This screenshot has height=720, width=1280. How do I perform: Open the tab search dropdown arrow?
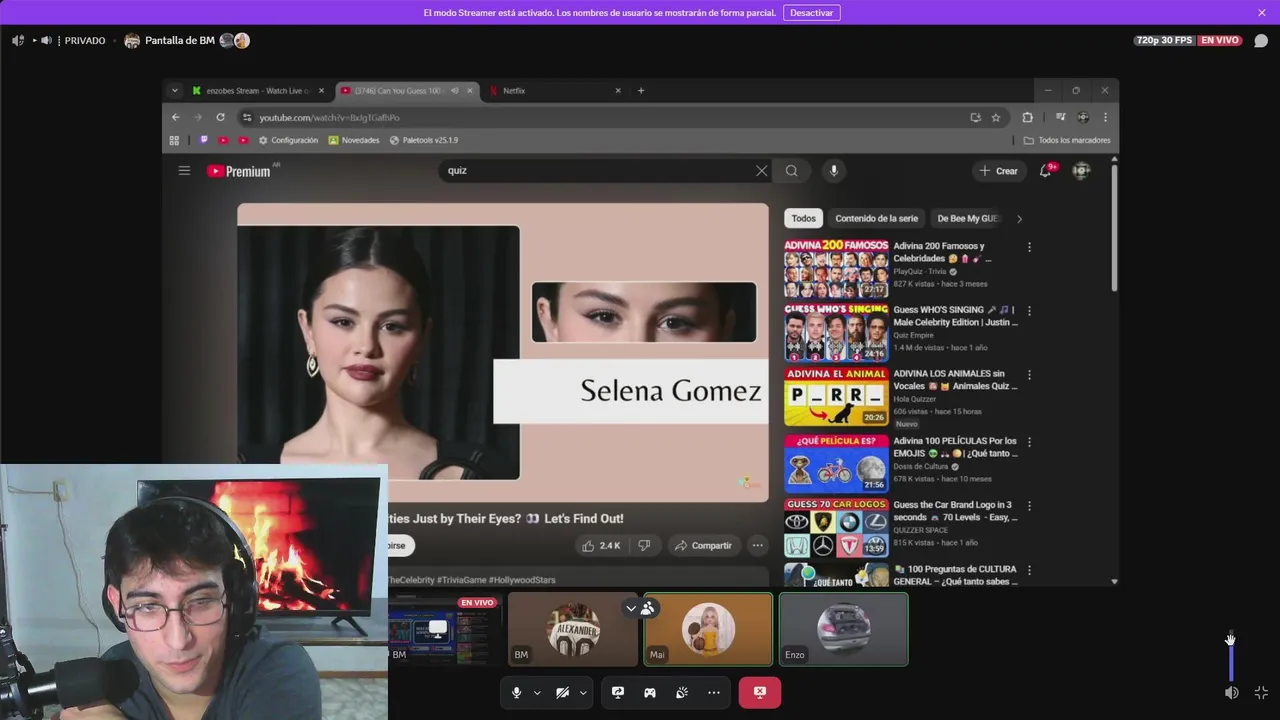tap(175, 91)
